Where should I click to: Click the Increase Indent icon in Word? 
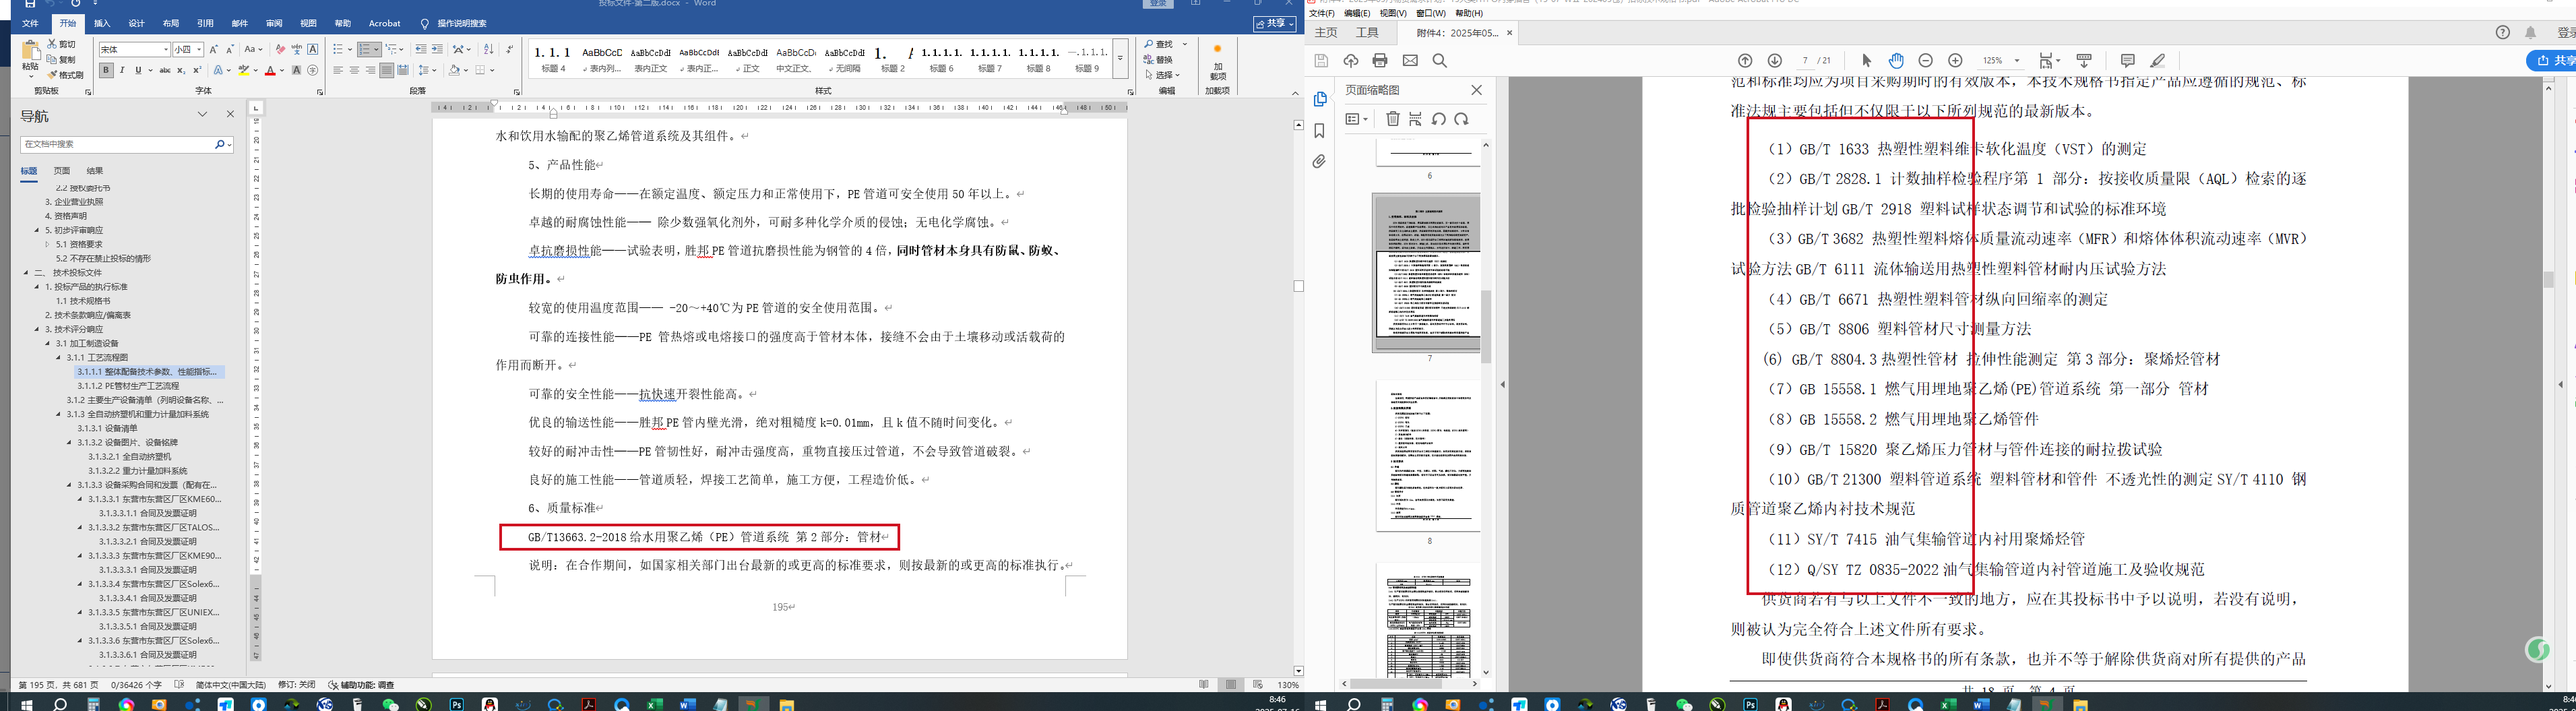(437, 49)
